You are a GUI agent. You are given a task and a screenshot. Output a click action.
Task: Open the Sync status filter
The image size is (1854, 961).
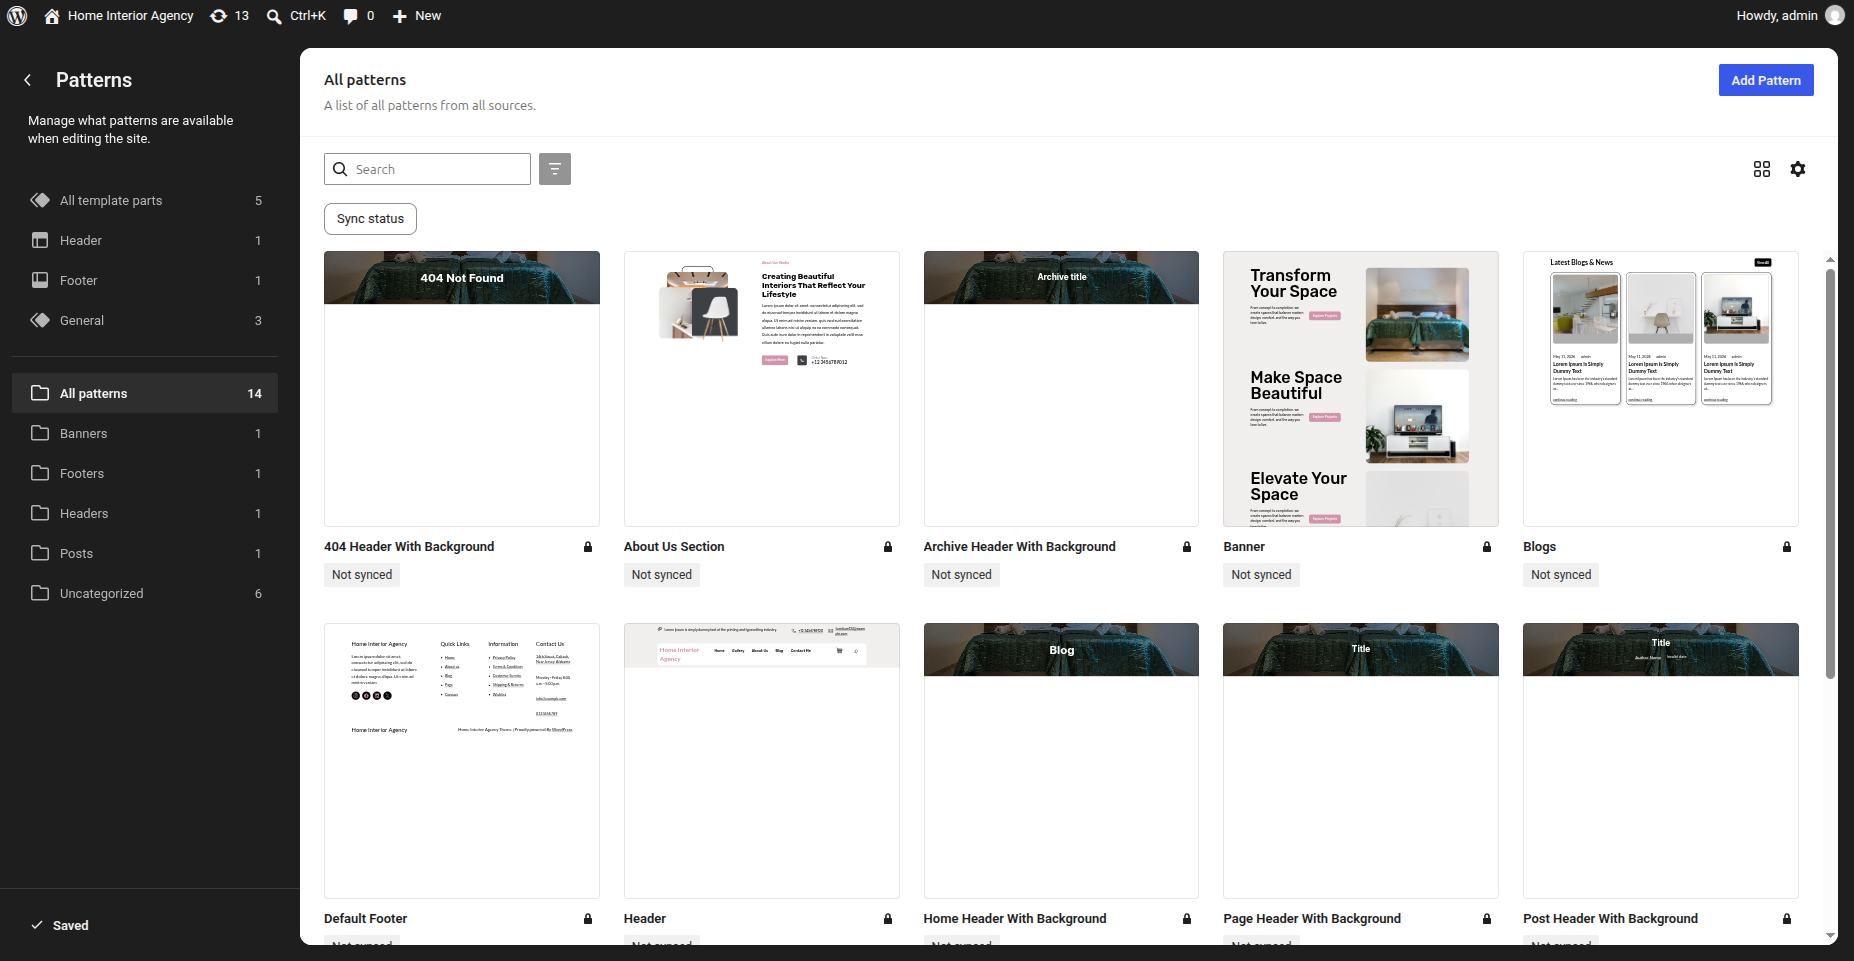370,219
